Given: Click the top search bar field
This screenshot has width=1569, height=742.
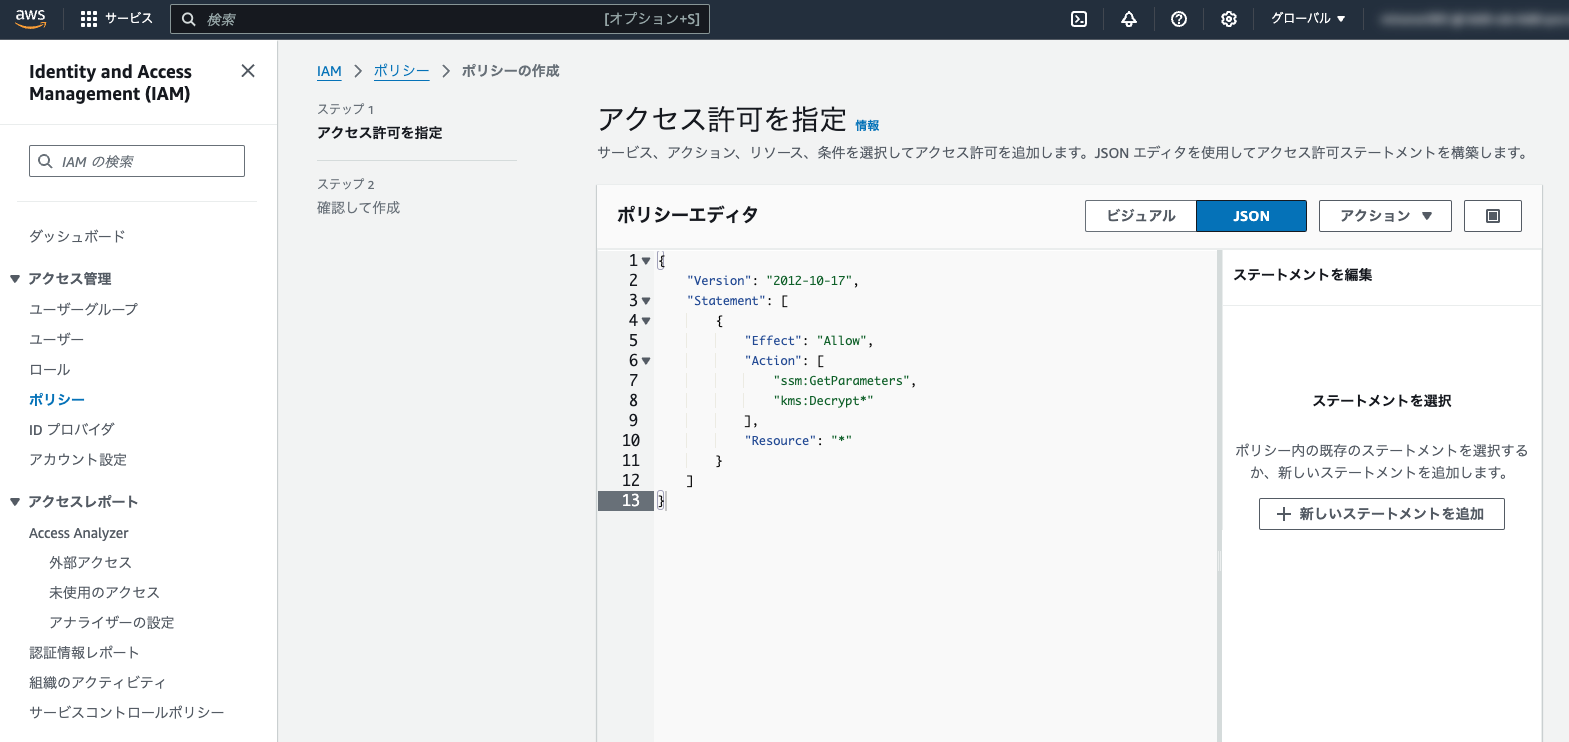Looking at the screenshot, I should [440, 19].
